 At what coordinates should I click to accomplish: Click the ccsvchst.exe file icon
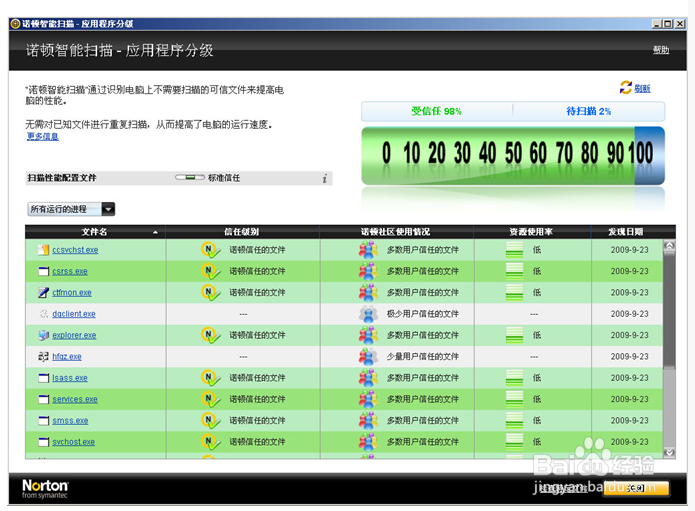[43, 250]
